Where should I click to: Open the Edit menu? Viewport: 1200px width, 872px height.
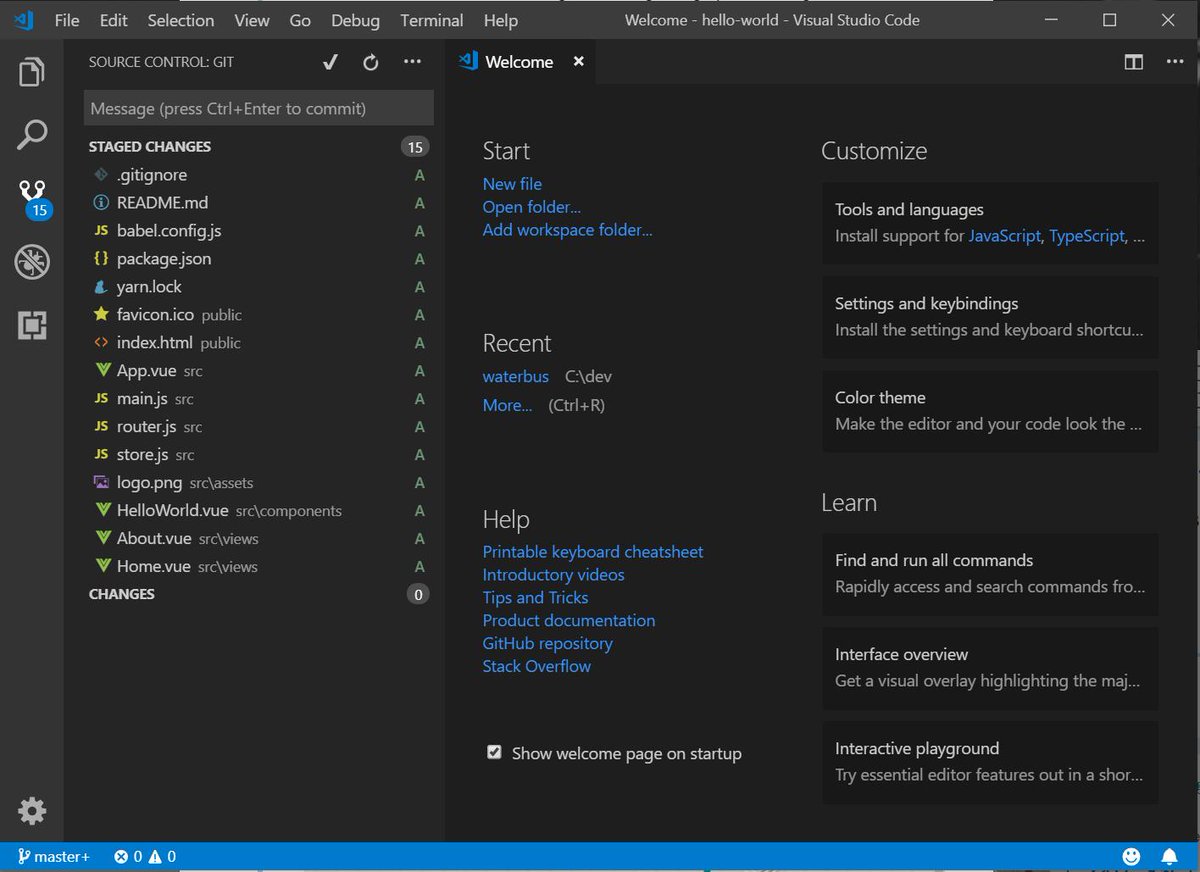coord(114,20)
